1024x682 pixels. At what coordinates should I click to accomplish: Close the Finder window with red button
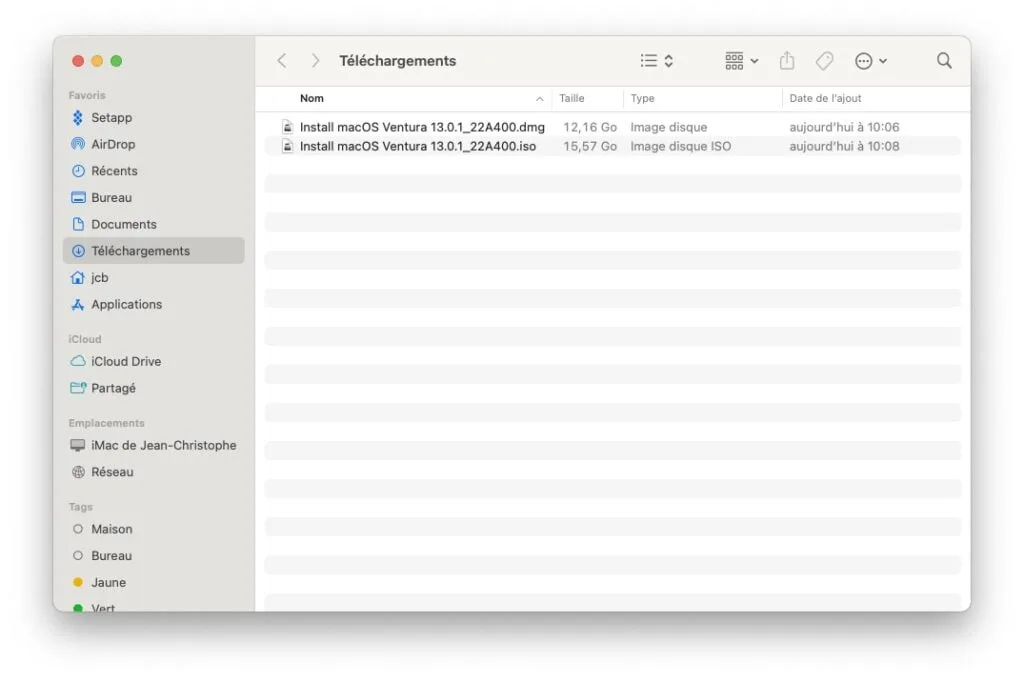[78, 61]
